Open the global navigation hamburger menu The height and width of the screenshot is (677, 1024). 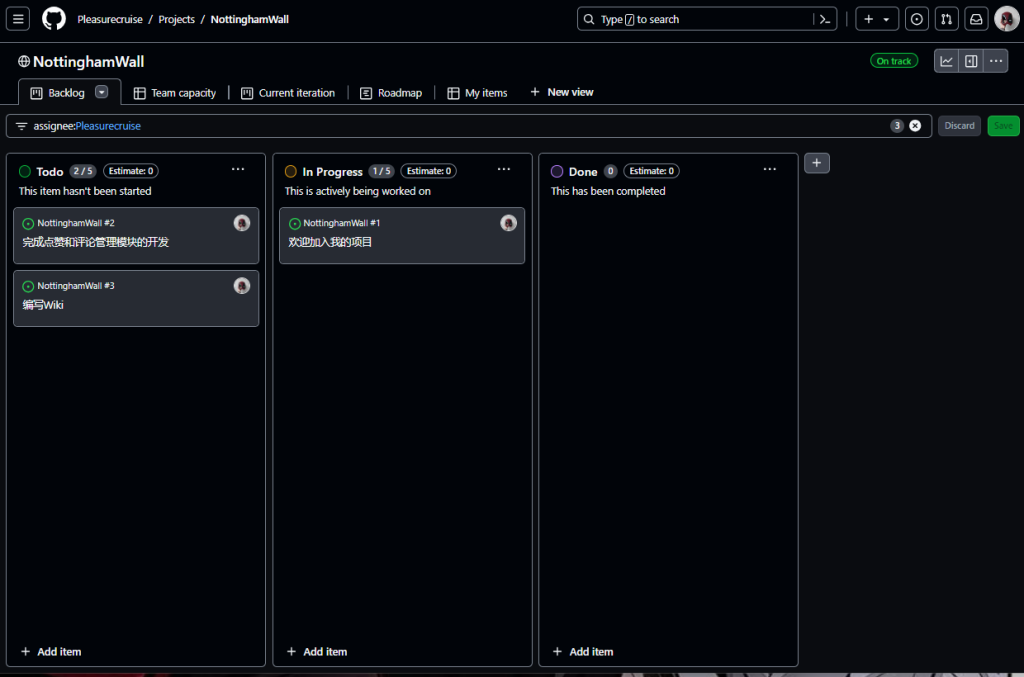[x=18, y=19]
